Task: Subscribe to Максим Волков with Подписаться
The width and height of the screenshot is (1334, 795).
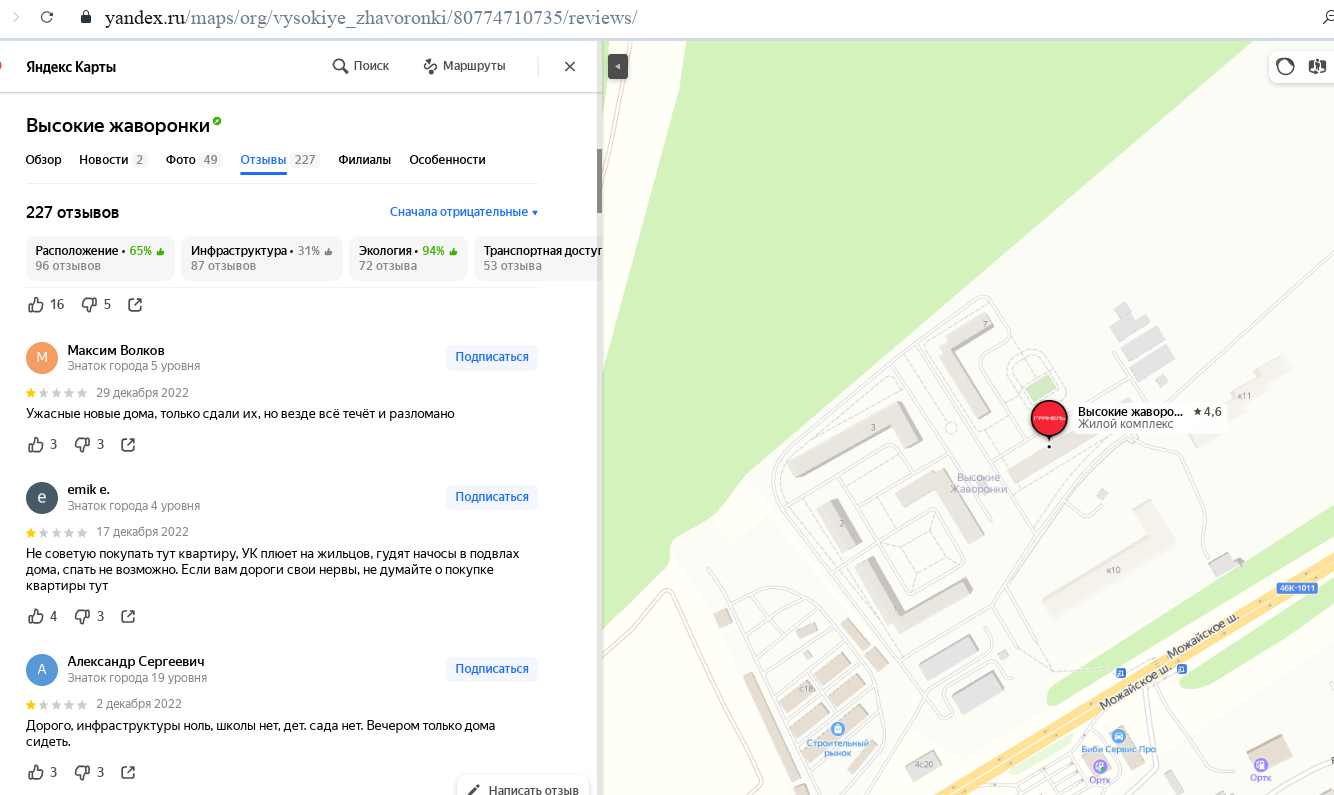Action: [x=492, y=357]
